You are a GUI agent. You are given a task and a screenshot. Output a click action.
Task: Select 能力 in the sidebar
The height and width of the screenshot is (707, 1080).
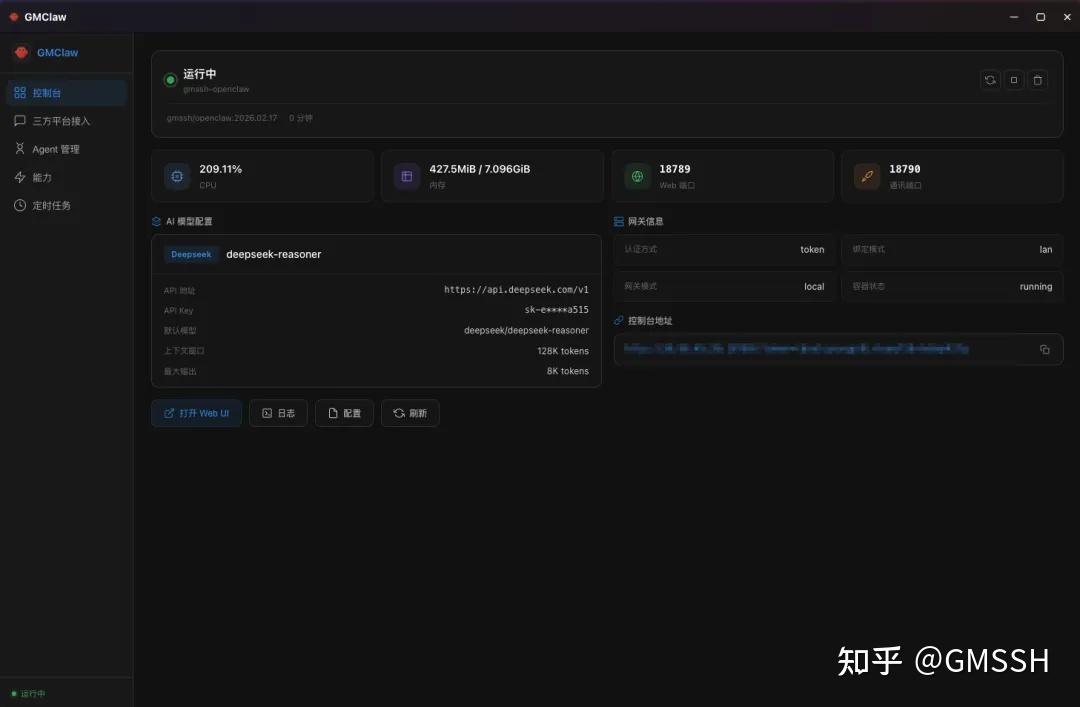pyautogui.click(x=66, y=178)
